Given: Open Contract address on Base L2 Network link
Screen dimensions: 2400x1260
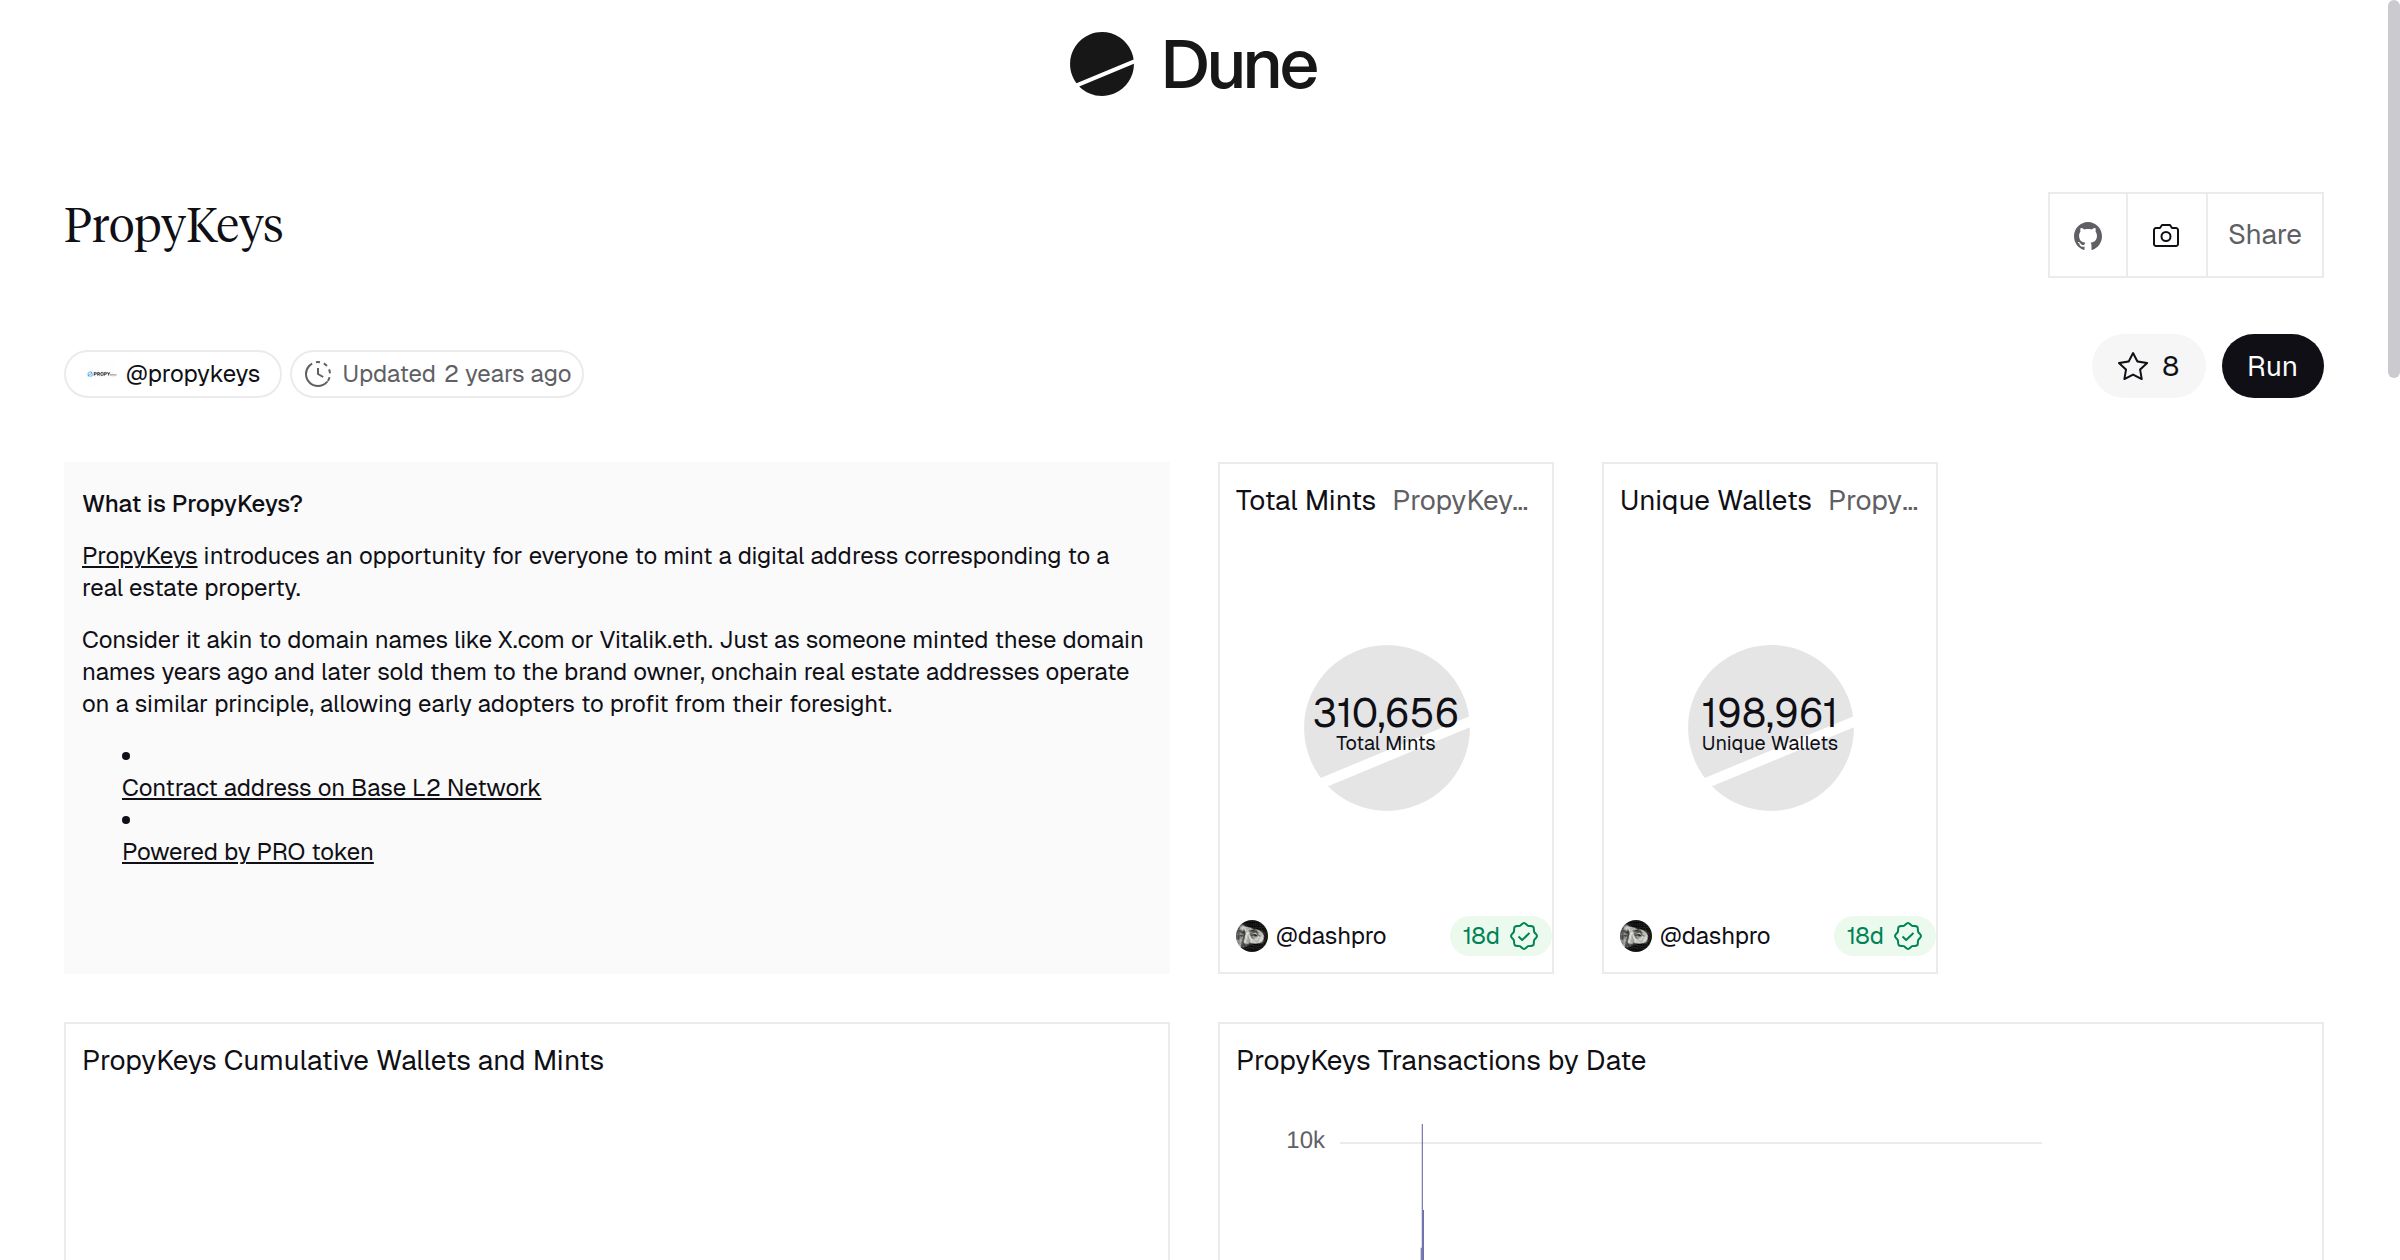Looking at the screenshot, I should point(331,788).
